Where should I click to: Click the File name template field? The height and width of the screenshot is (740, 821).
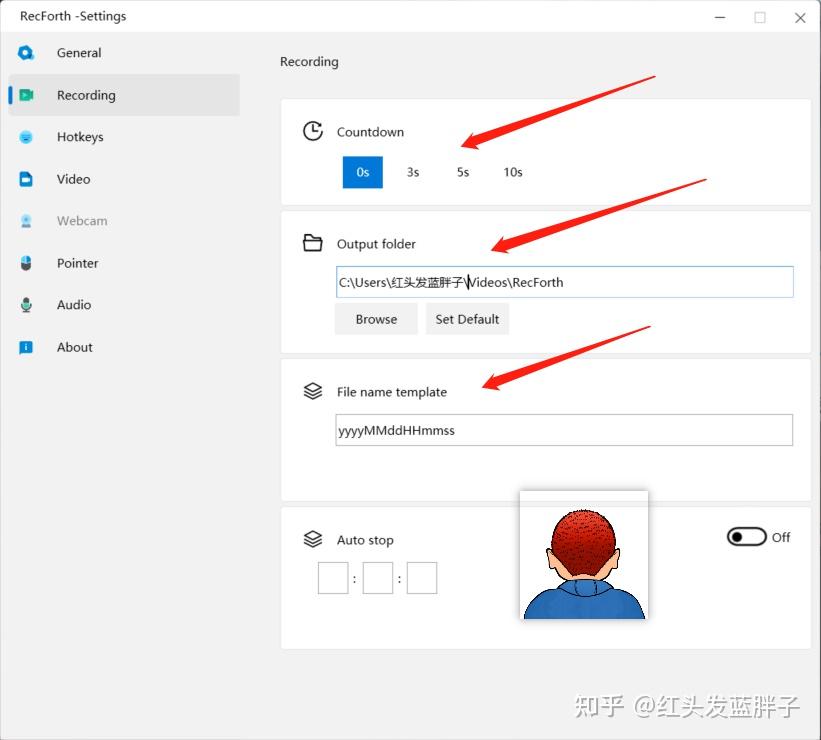pos(564,430)
